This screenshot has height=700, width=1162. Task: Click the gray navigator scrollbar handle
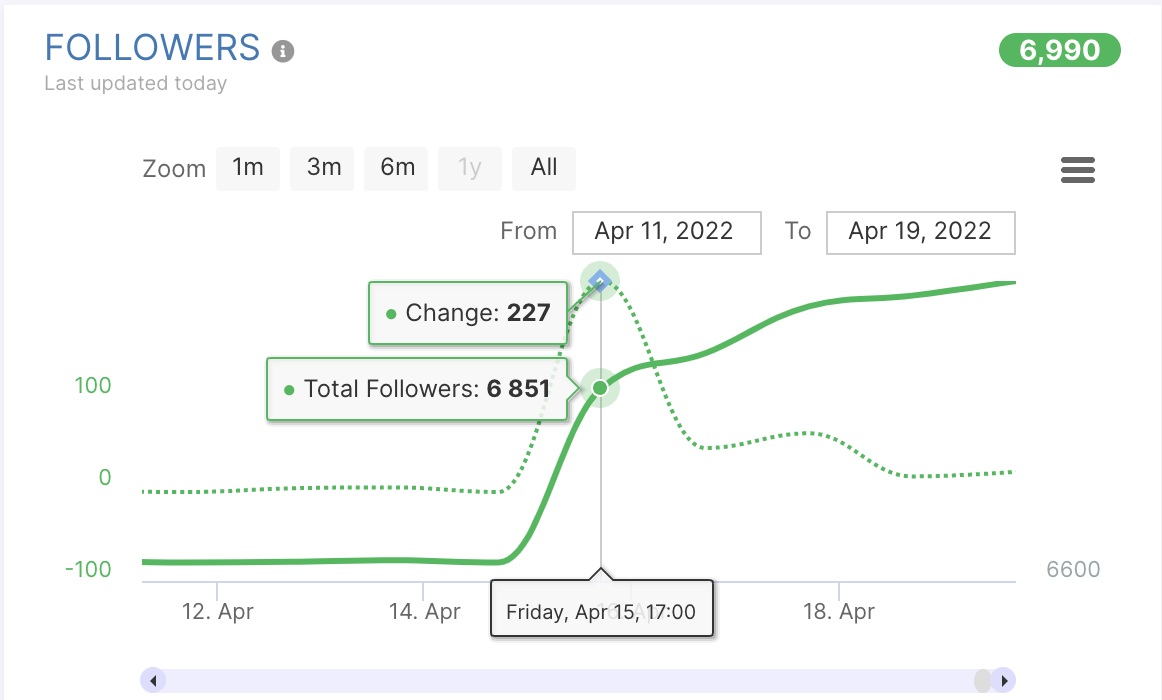click(x=983, y=681)
